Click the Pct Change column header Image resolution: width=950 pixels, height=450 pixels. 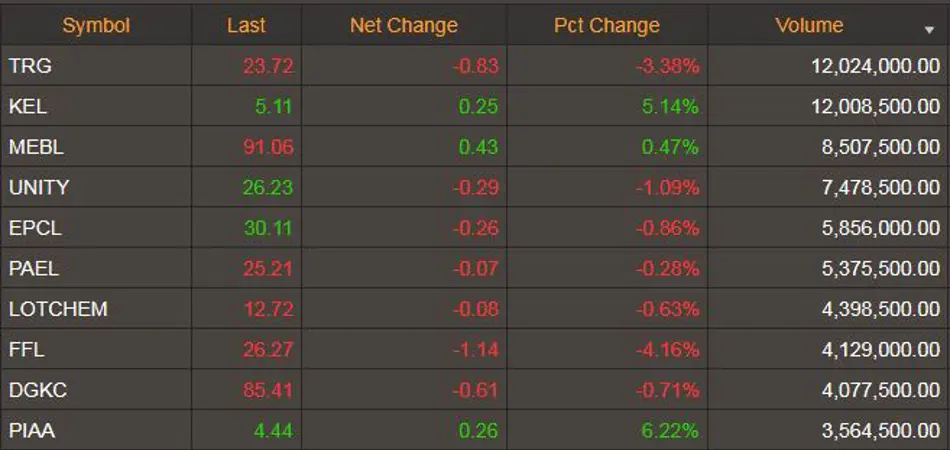(606, 25)
